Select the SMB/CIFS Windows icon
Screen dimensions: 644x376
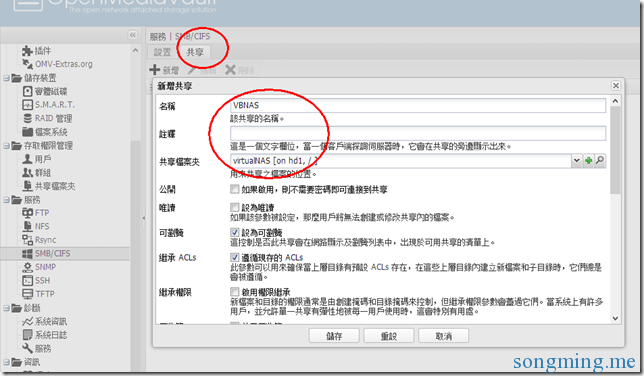27,254
